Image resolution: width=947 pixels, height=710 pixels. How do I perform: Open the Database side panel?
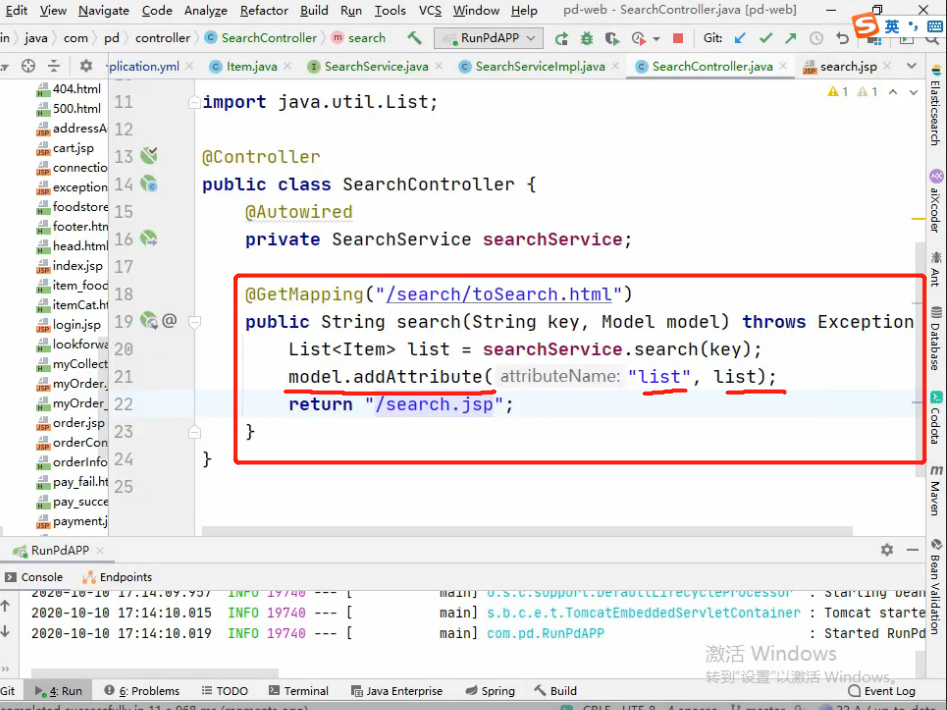click(x=936, y=339)
